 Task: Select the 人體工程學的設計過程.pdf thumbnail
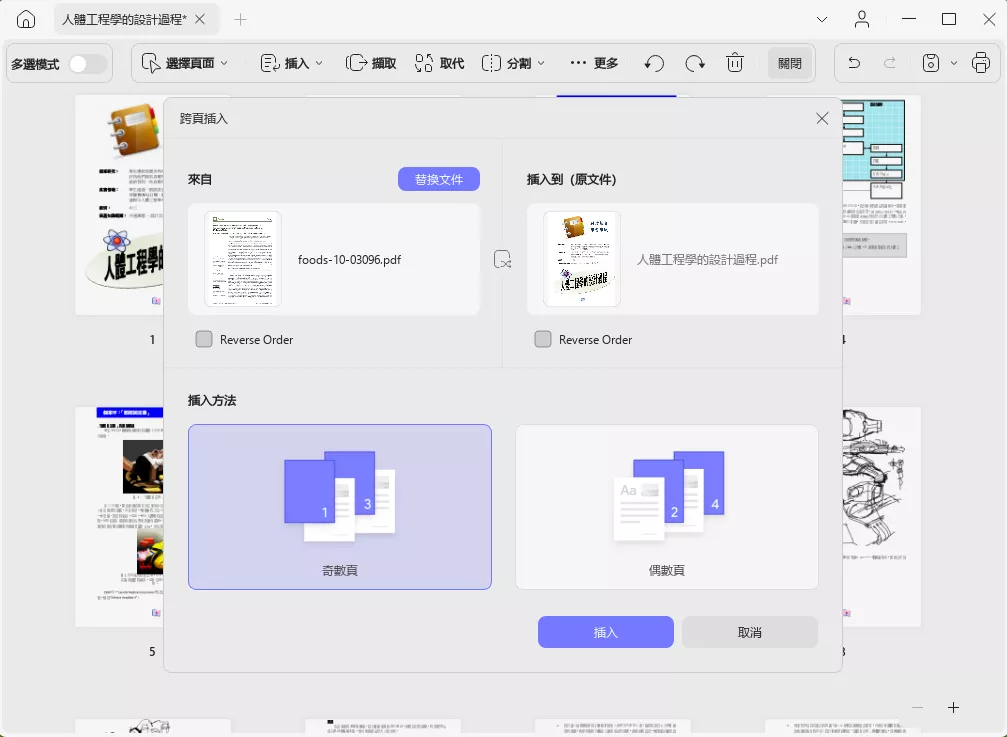[582, 259]
